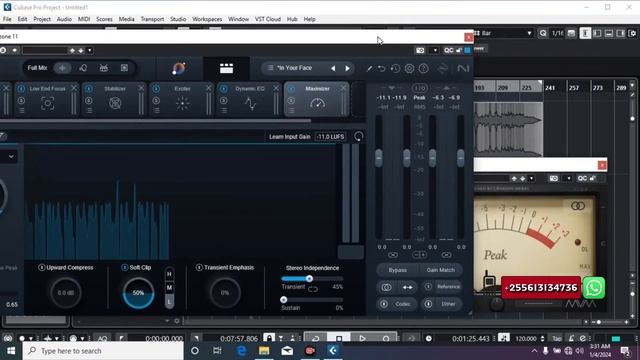This screenshot has height=360, width=640.
Task: Click the Windows search box
Action: (x=103, y=351)
